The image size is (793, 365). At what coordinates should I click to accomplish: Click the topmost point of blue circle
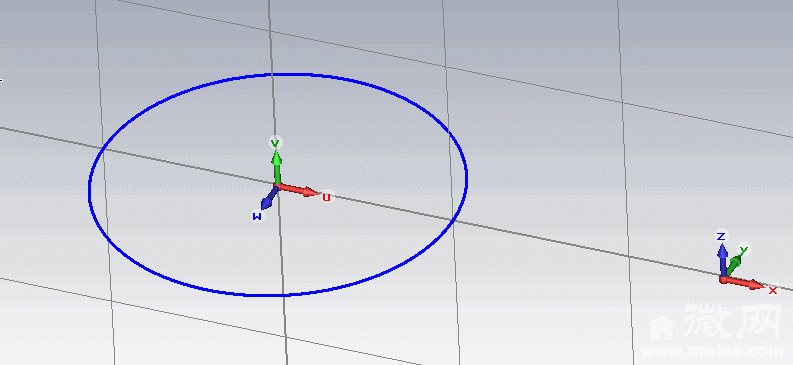click(x=296, y=75)
